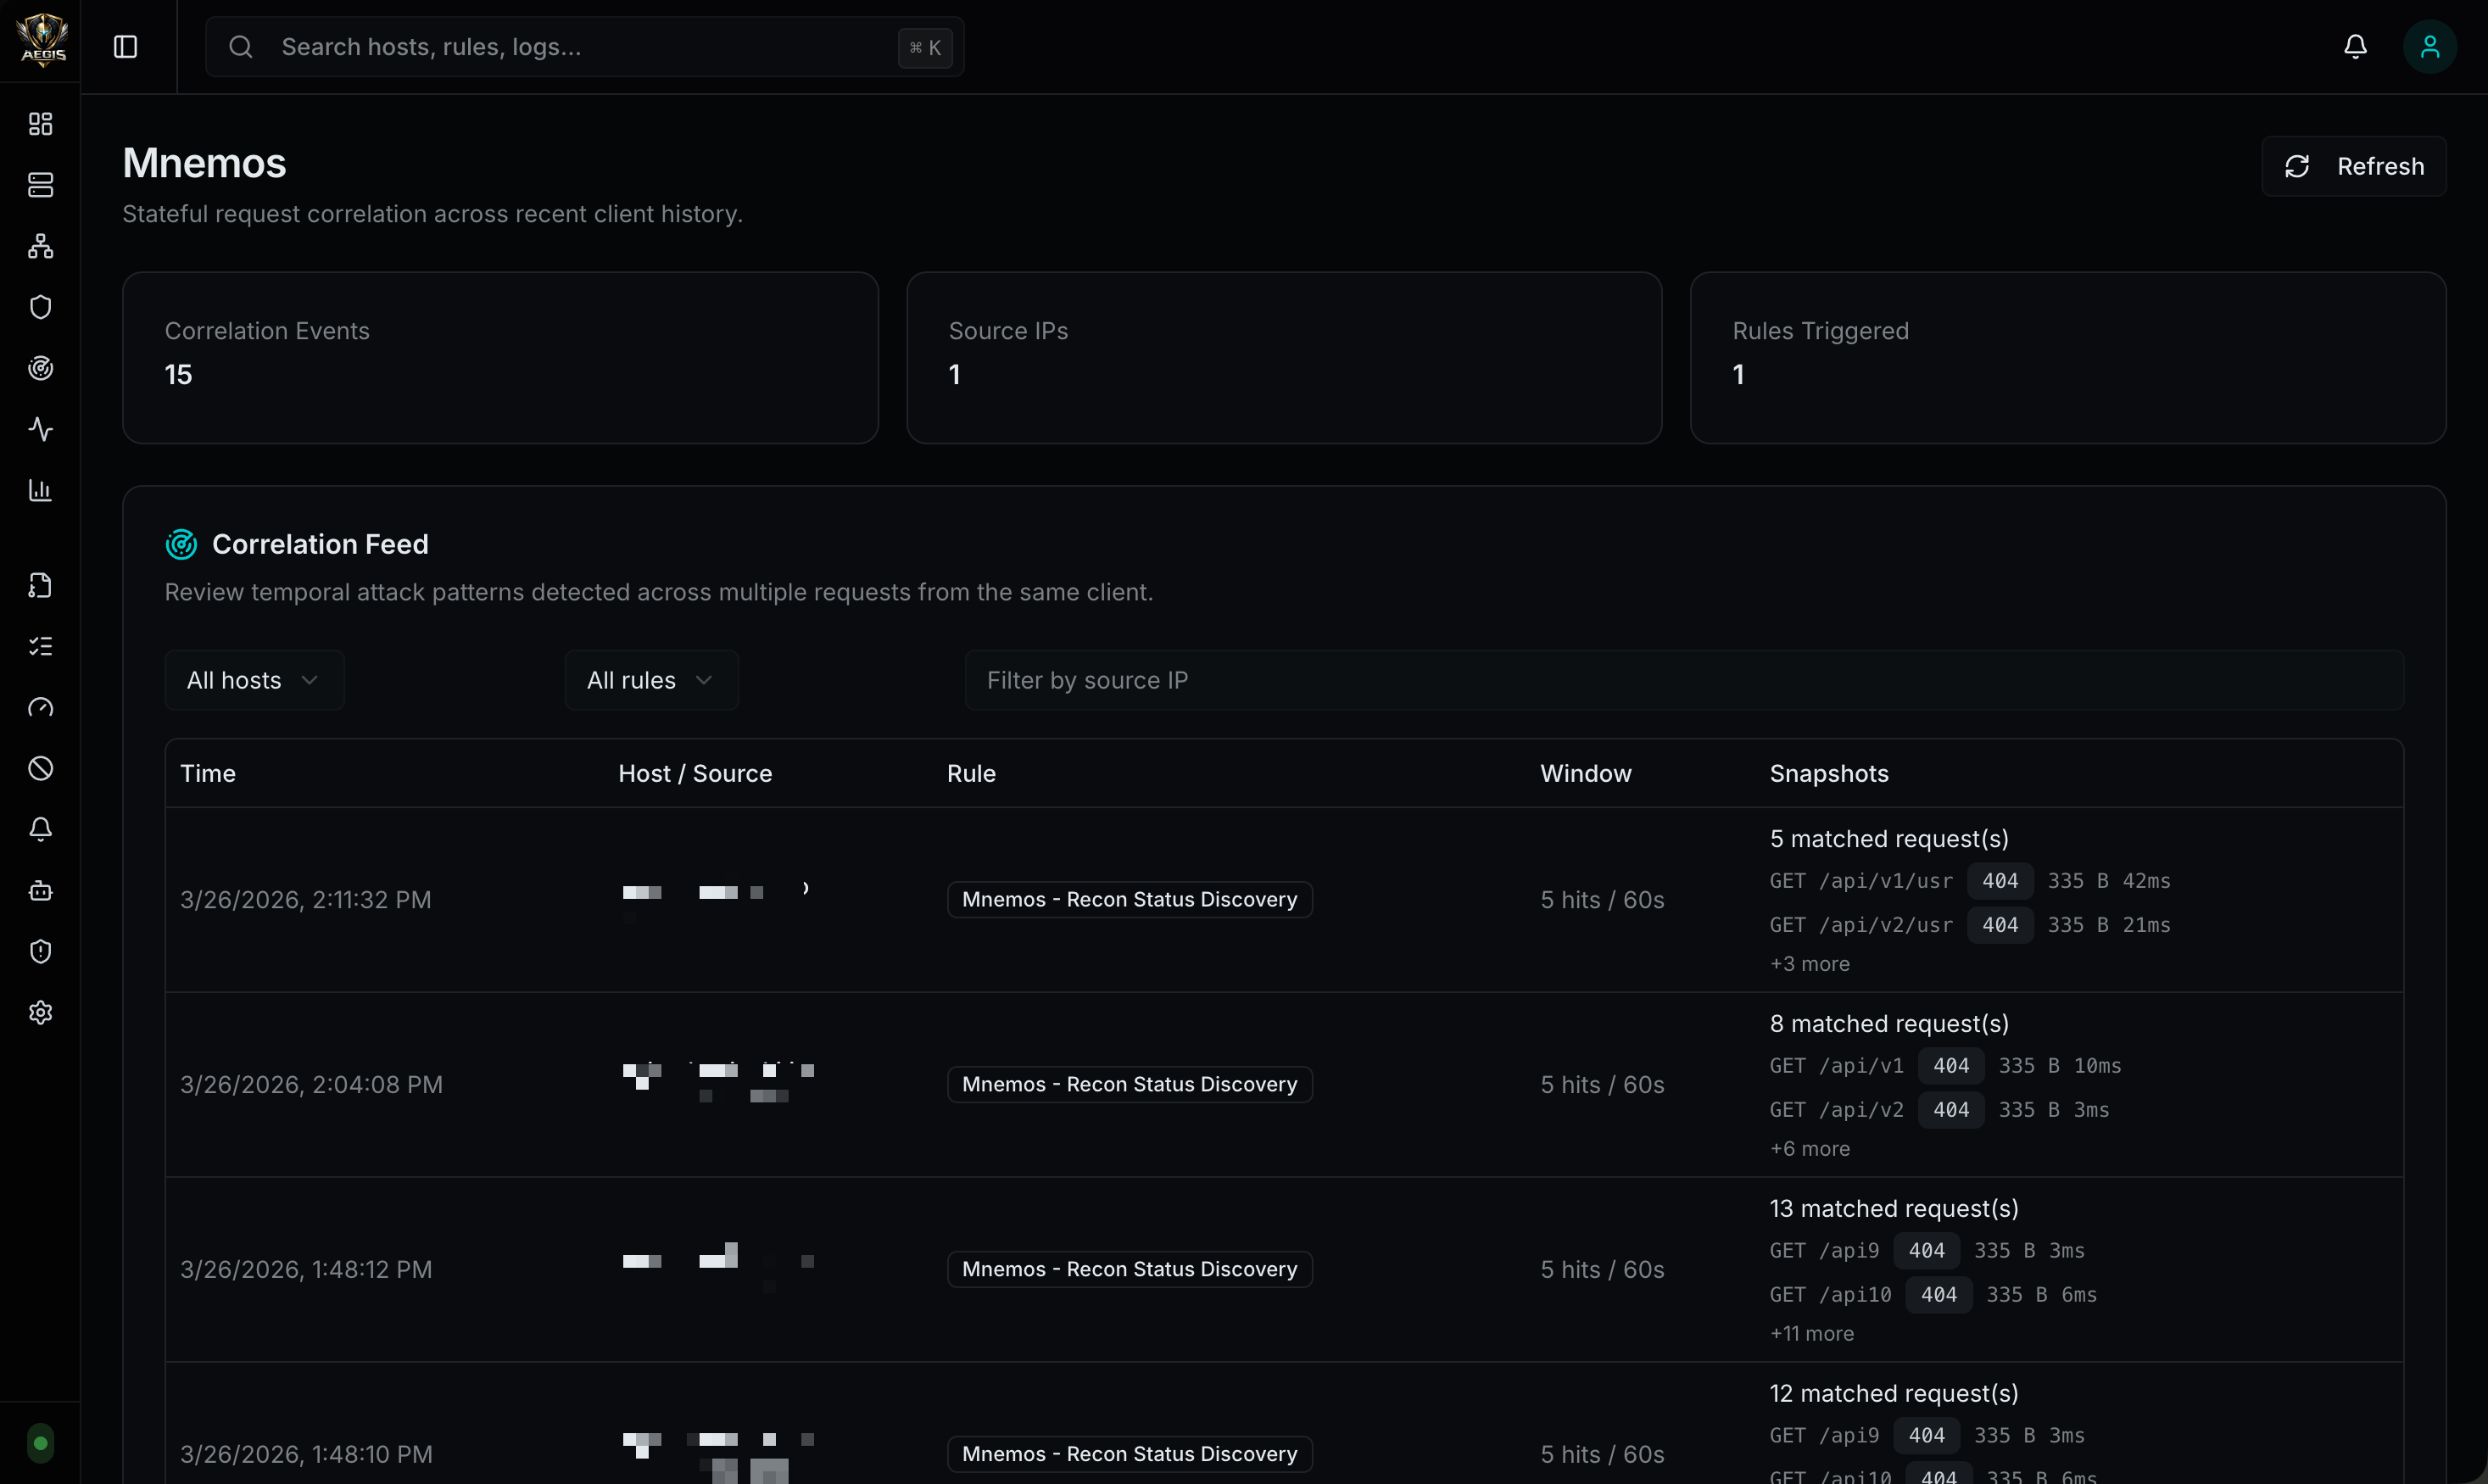This screenshot has width=2488, height=1484.
Task: Open the bar chart analytics icon in sidebar
Action: point(40,490)
